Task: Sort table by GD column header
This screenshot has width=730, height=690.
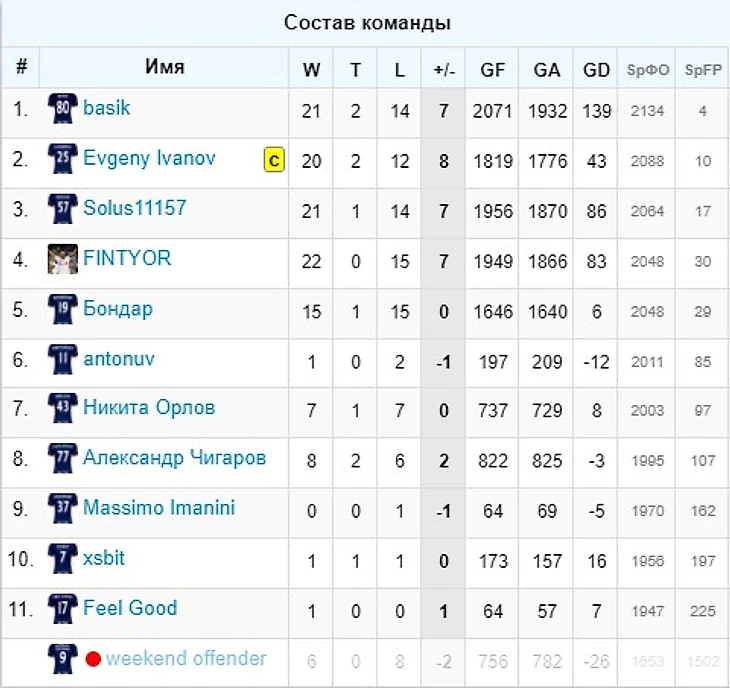Action: 596,70
